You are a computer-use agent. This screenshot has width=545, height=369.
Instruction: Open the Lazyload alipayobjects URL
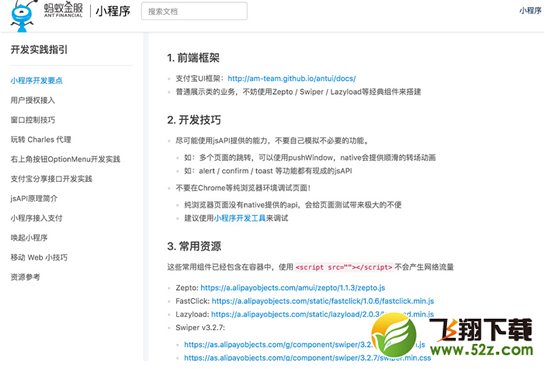point(323,314)
